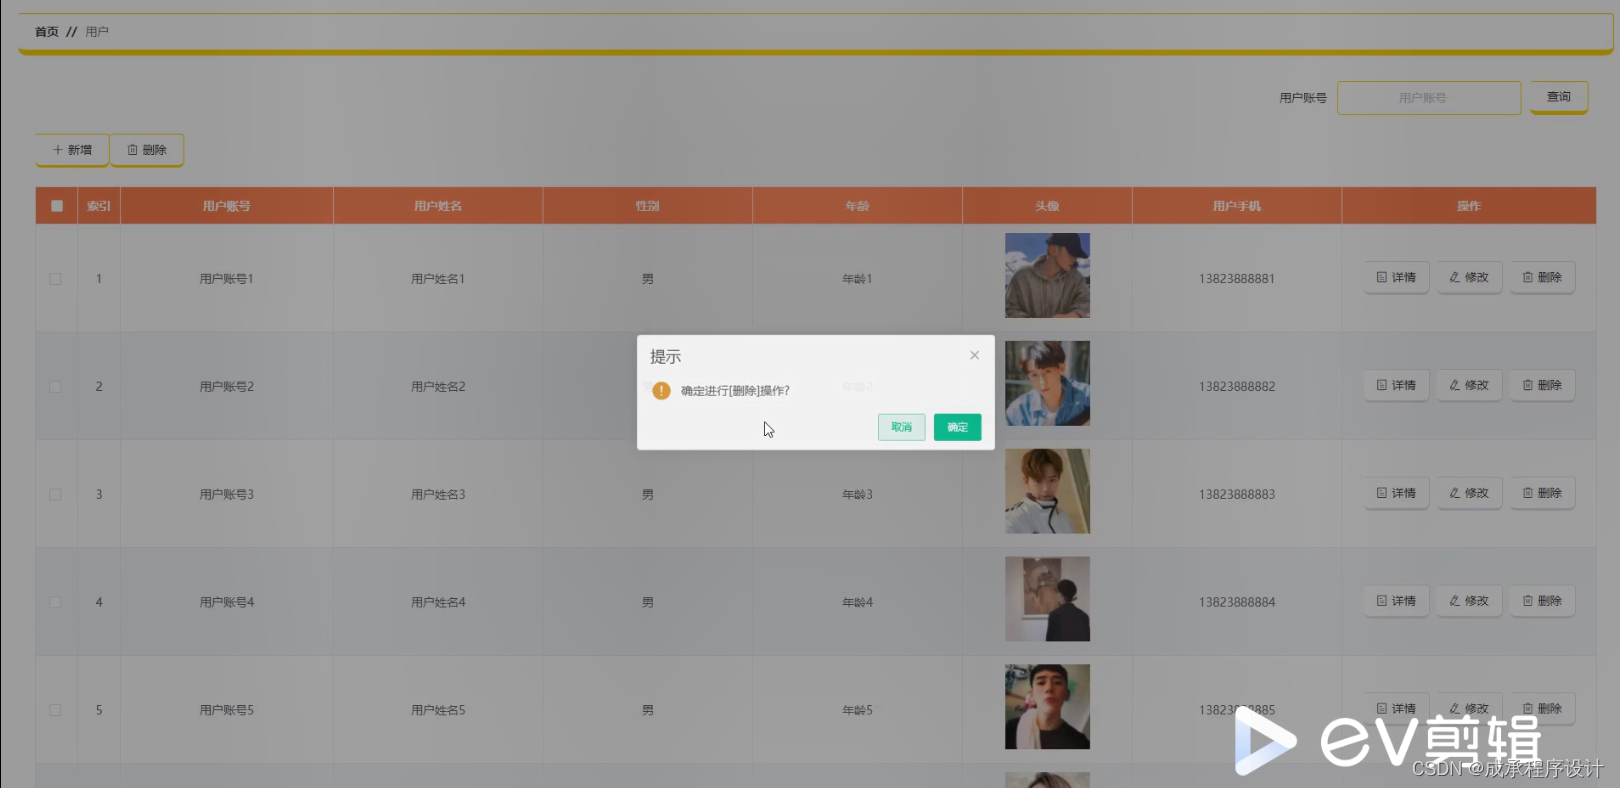Close the 提示 dialog with the X
Screen dimensions: 1620x788
974,355
